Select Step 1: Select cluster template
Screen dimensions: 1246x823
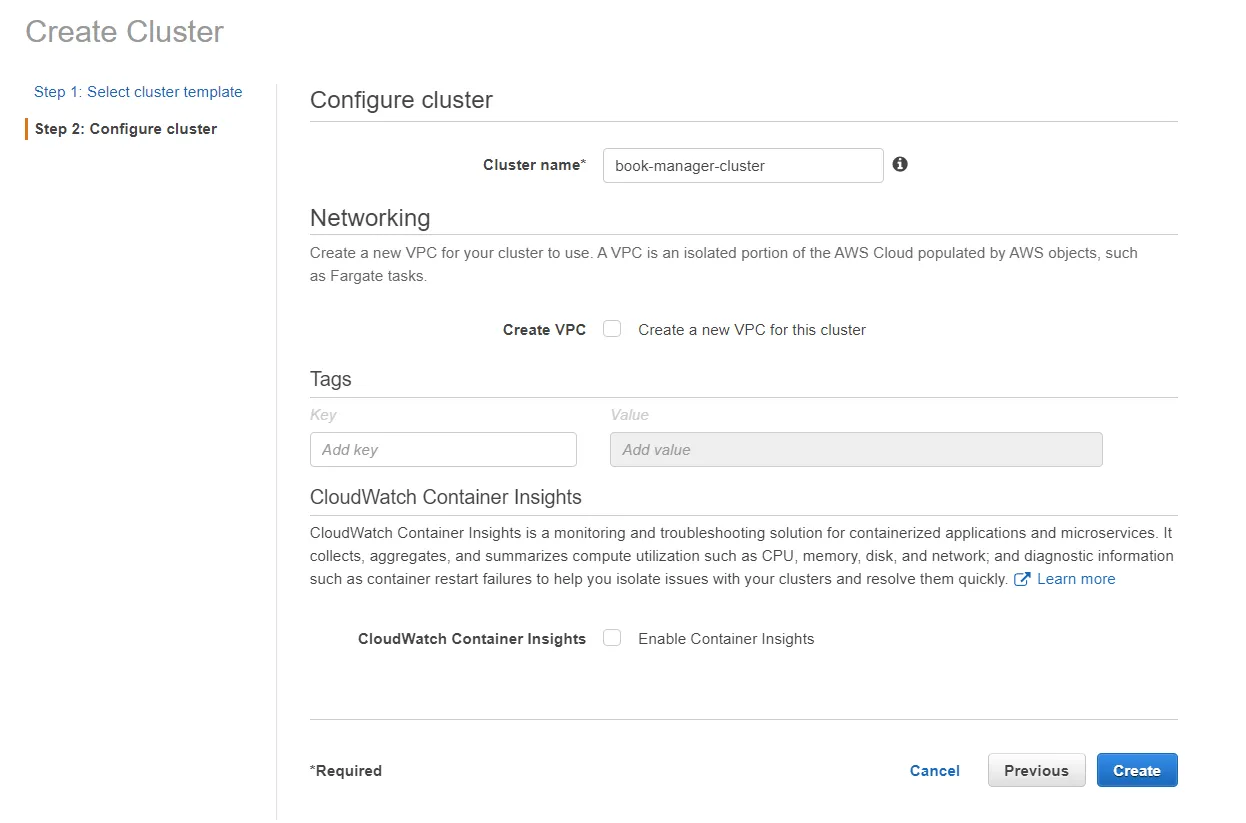click(x=138, y=91)
